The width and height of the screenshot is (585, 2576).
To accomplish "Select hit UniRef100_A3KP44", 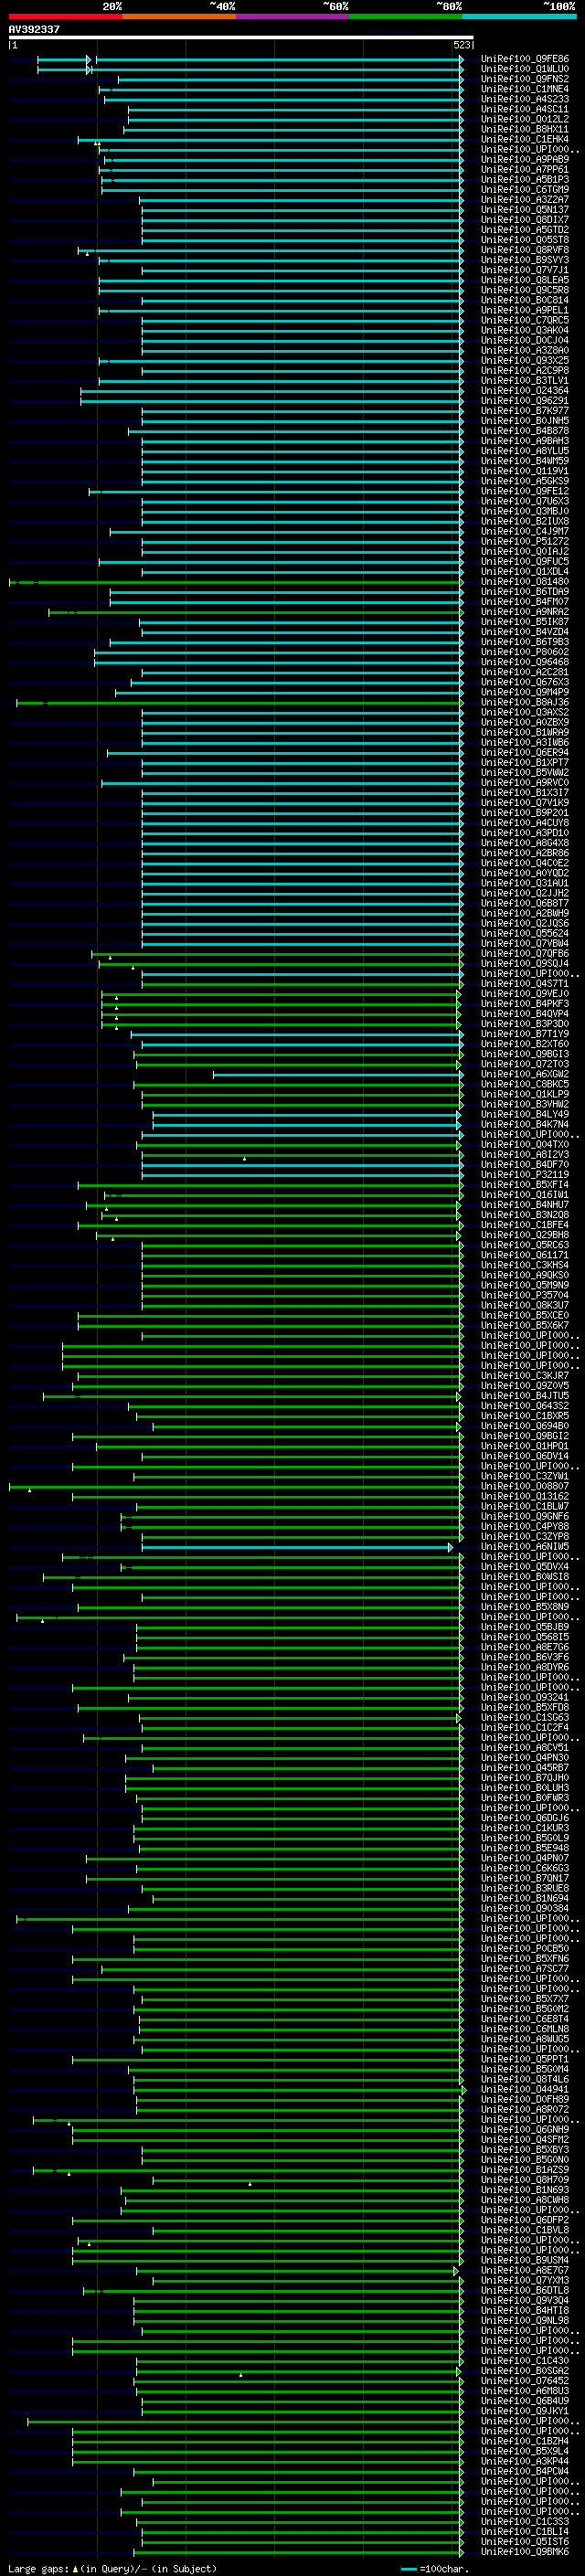I will (x=525, y=2461).
